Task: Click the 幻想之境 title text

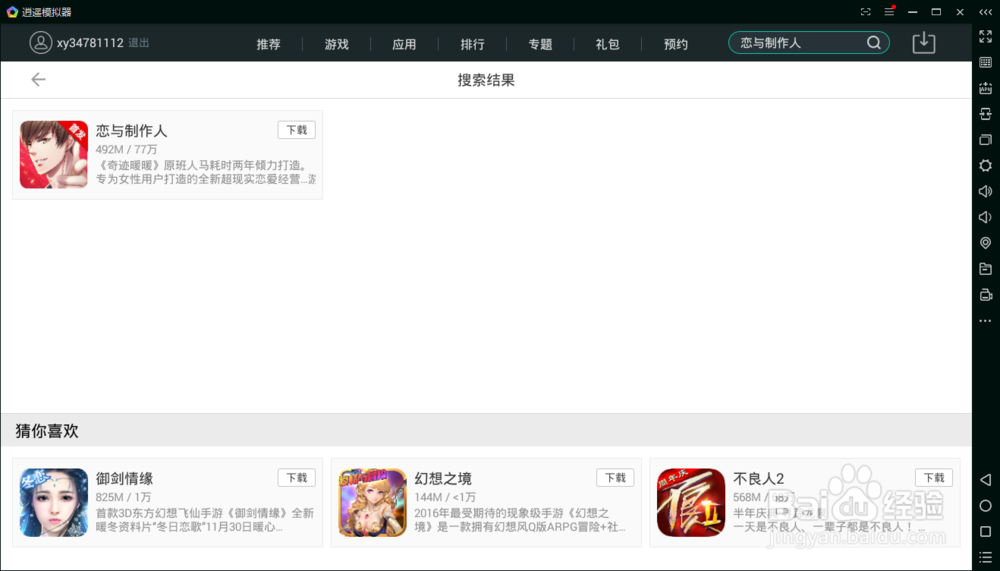Action: pyautogui.click(x=443, y=478)
